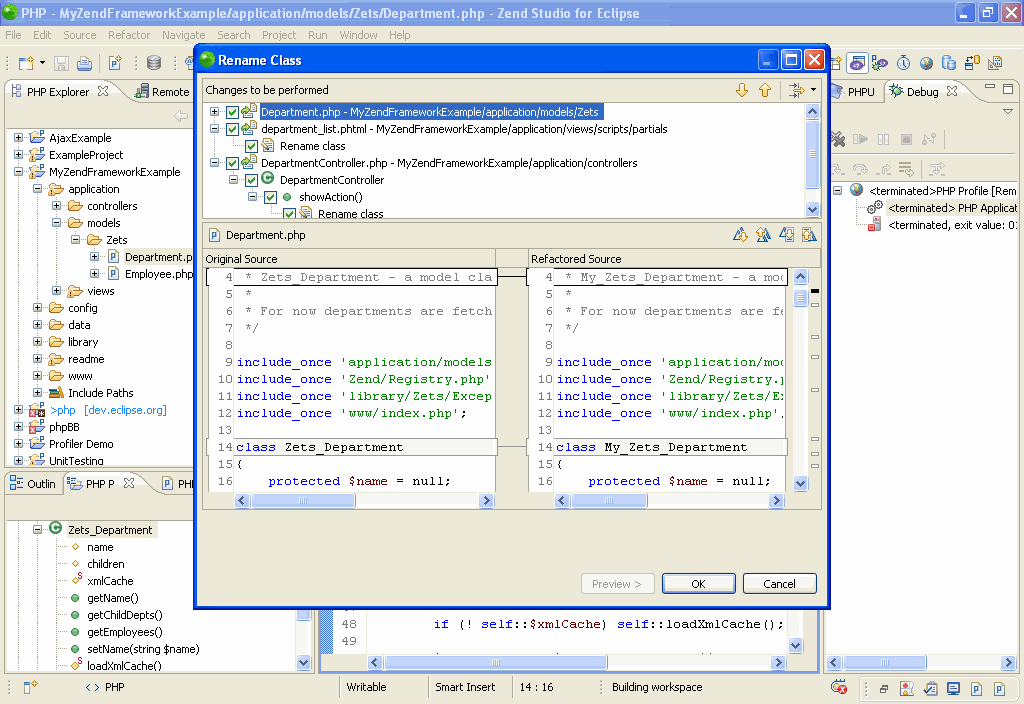Select next change down-arrow in Rename Class dialog
The width and height of the screenshot is (1024, 704).
pos(741,90)
